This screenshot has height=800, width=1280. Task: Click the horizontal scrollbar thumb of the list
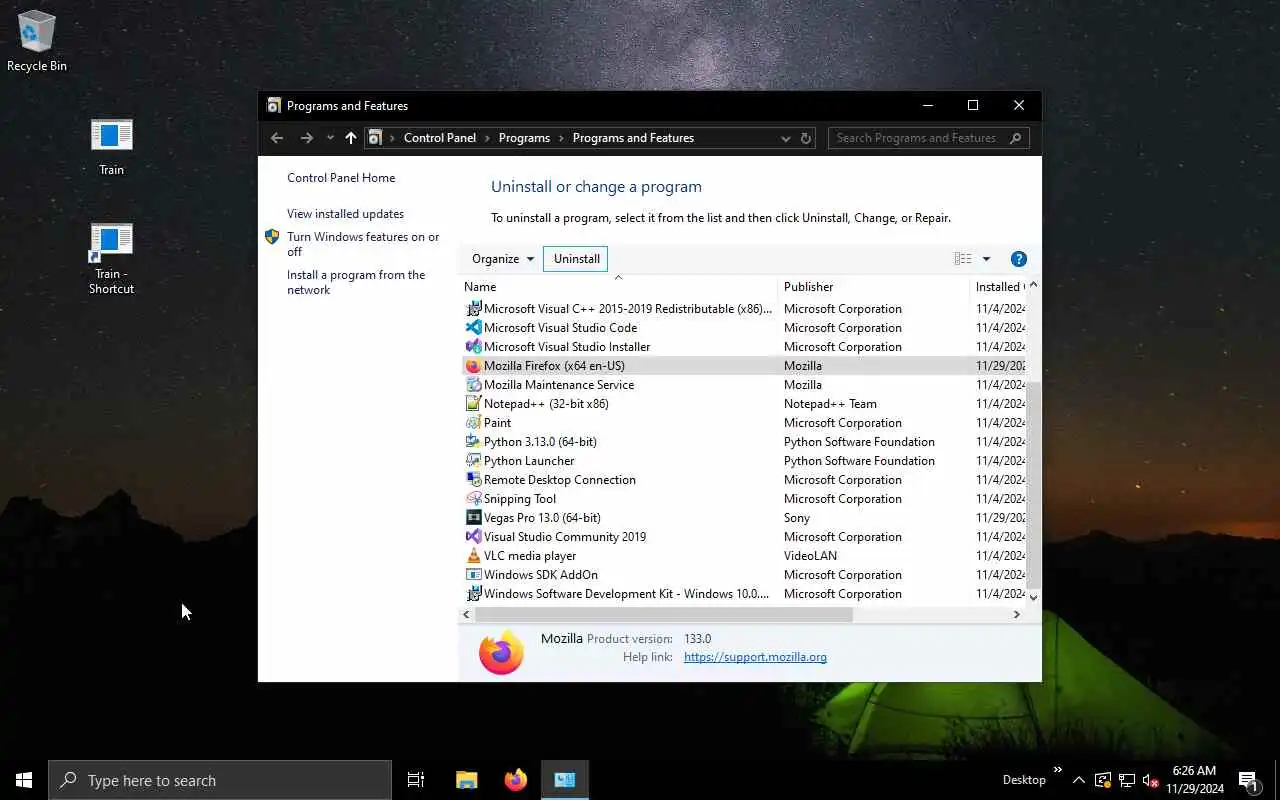(x=663, y=614)
